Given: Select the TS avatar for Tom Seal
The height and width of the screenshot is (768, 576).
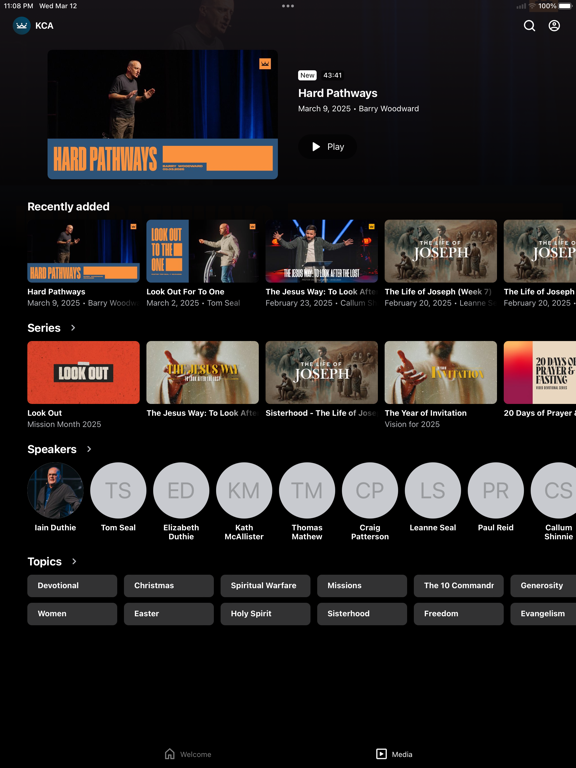Looking at the screenshot, I should [x=118, y=490].
